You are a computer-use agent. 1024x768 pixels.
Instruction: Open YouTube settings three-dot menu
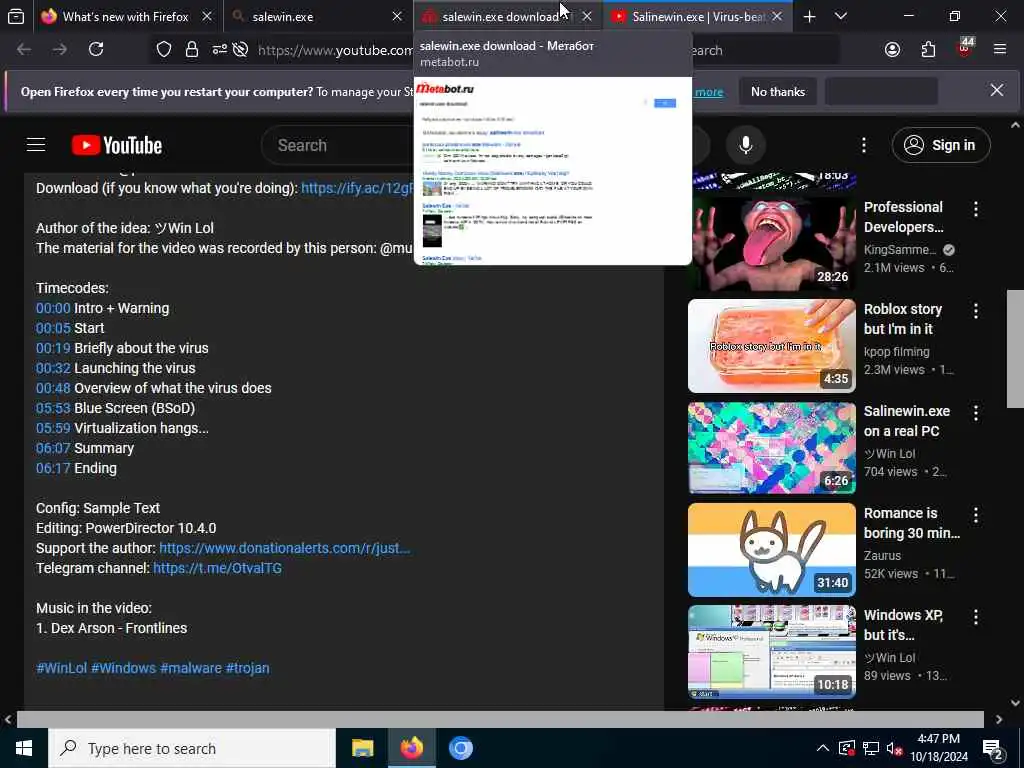coord(863,145)
